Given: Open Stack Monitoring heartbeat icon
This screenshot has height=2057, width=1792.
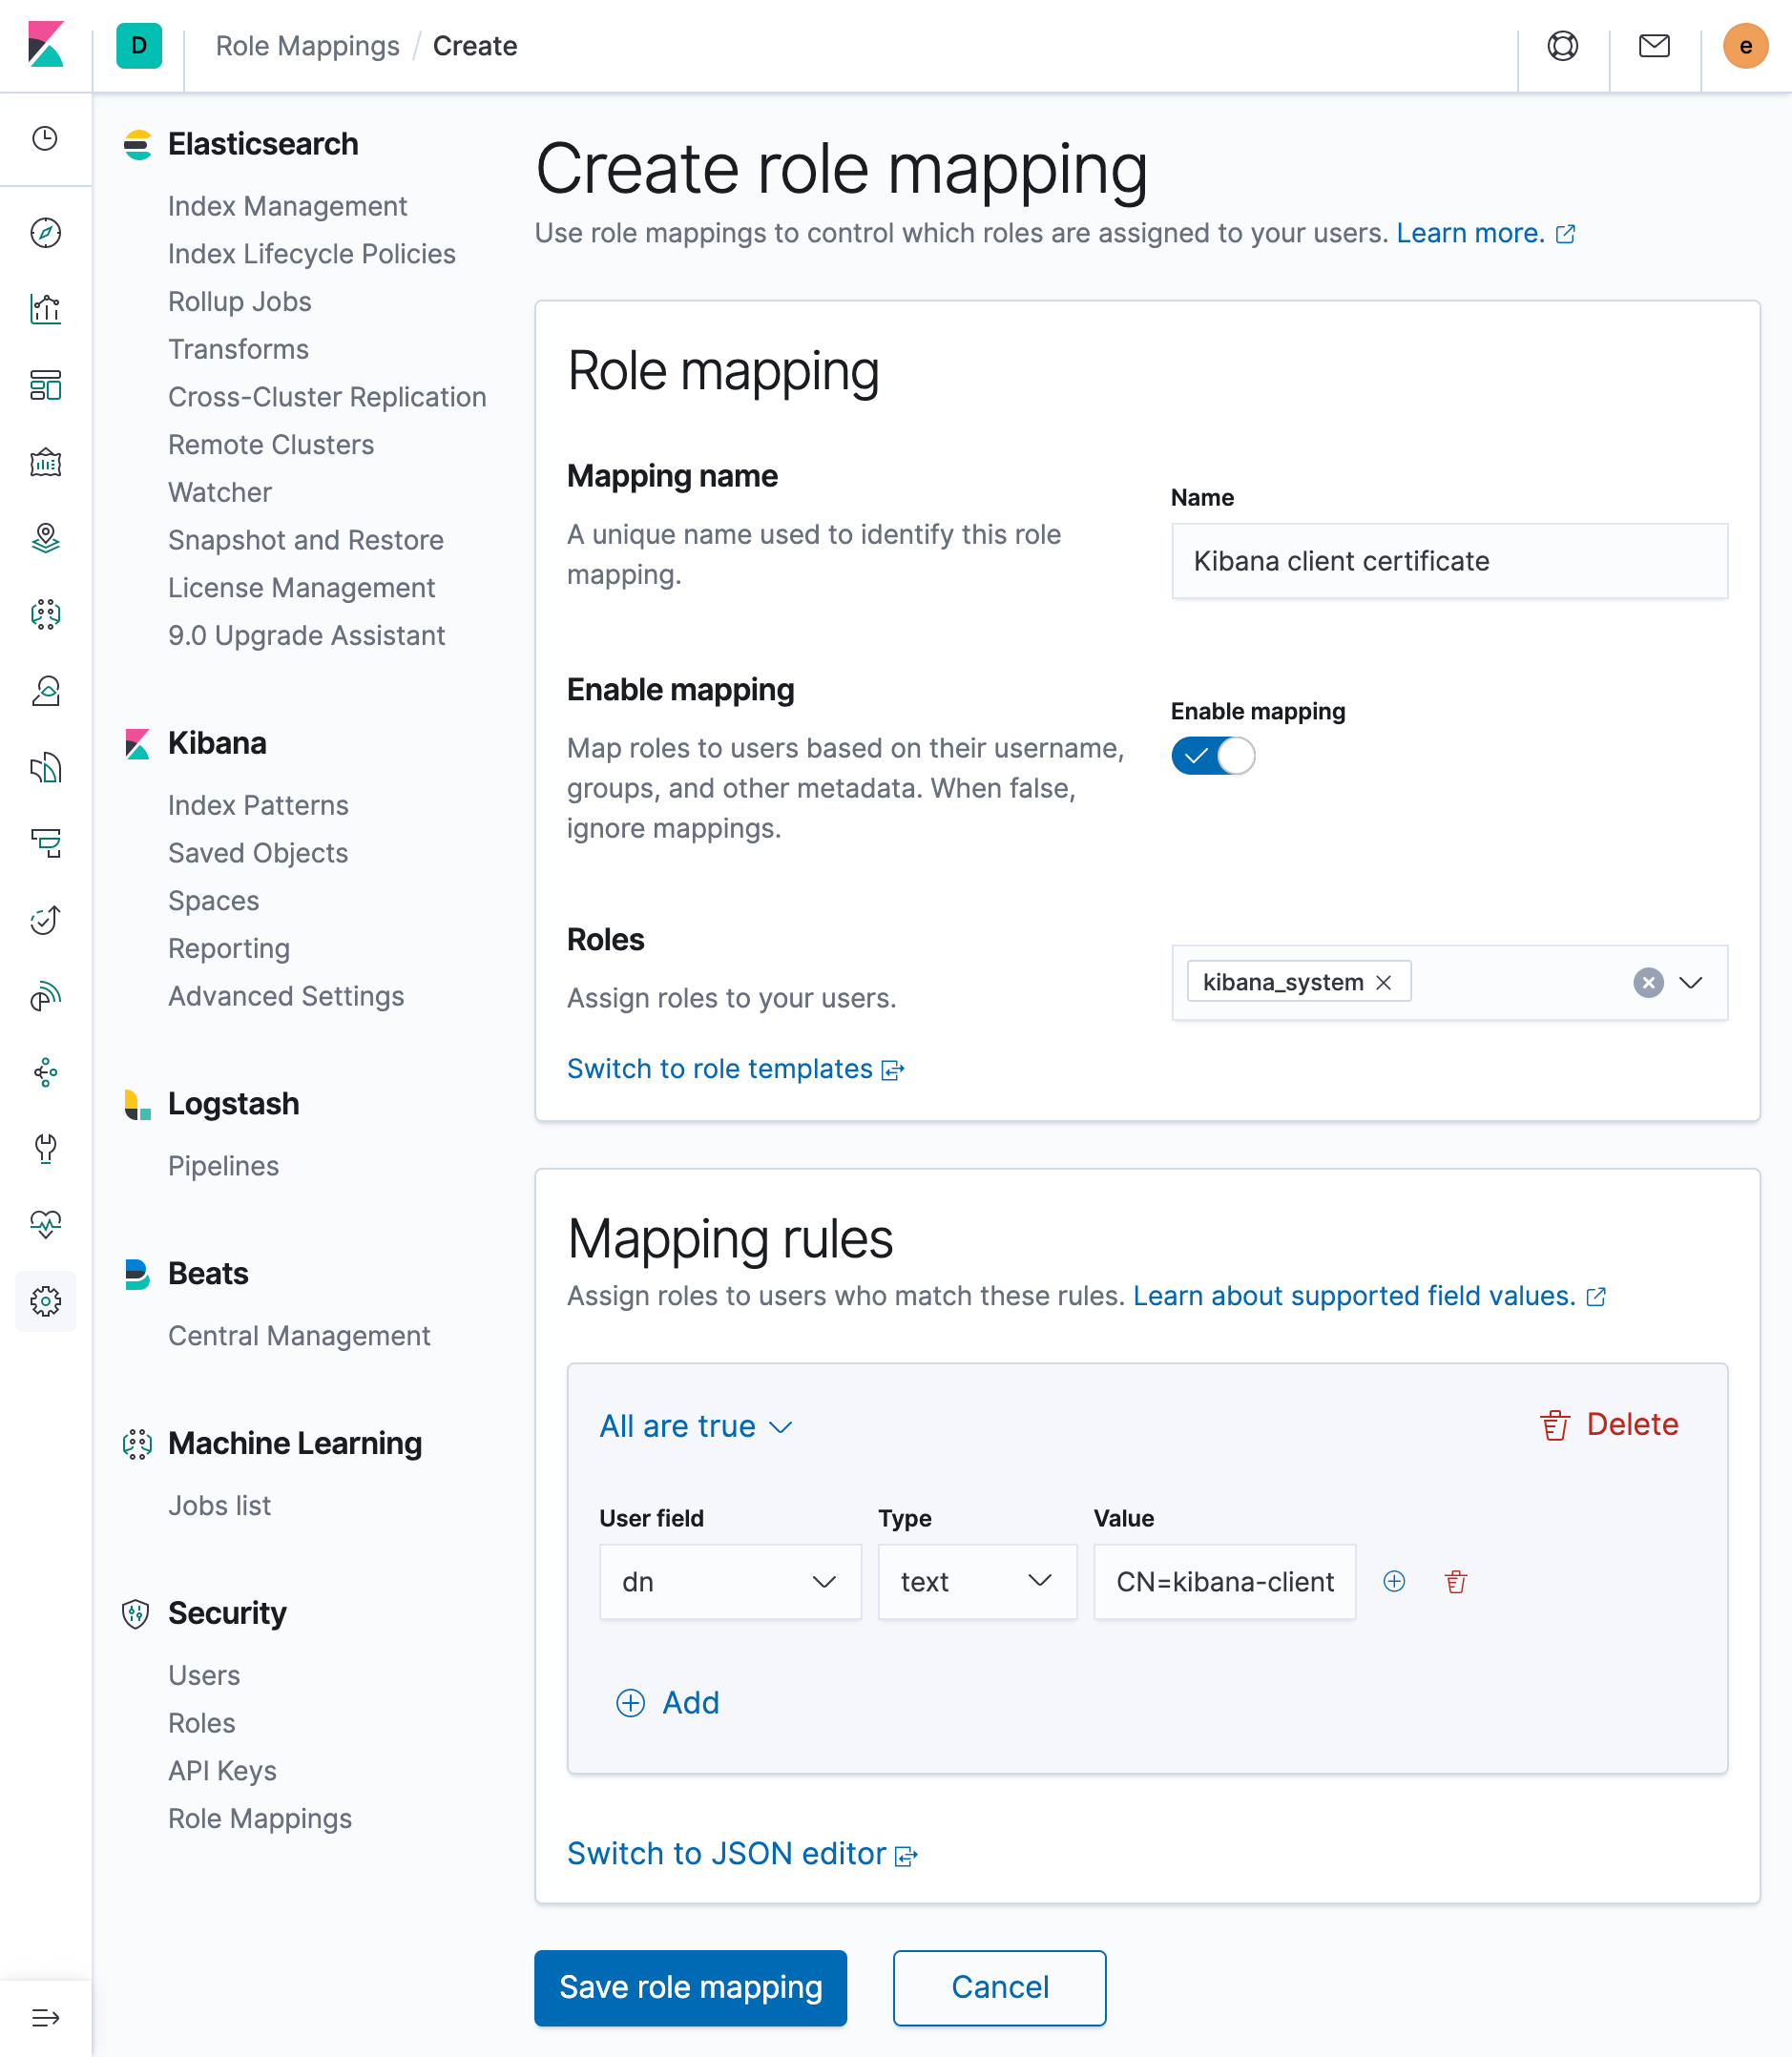Looking at the screenshot, I should click(x=45, y=1223).
